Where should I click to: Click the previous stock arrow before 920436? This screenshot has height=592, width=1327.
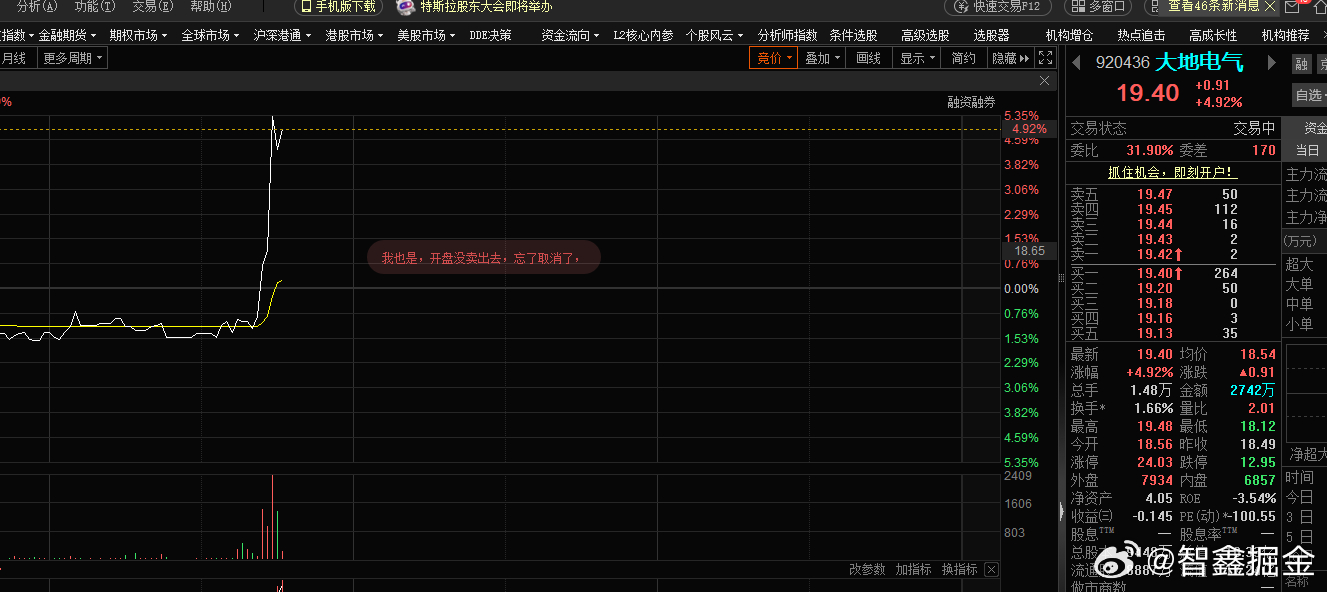[x=1076, y=61]
